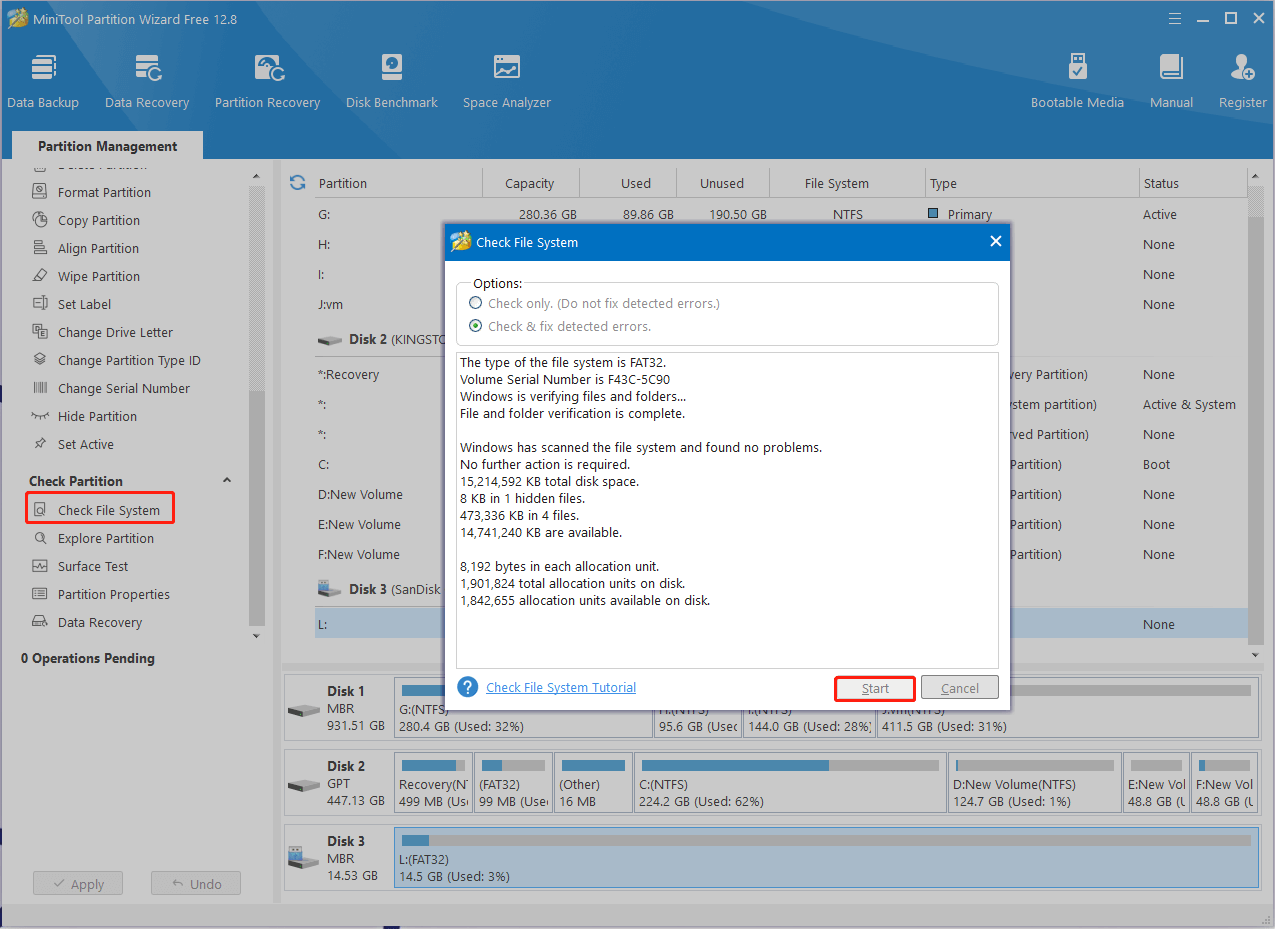Select G:(NTFS) block in disk map

[x=522, y=708]
